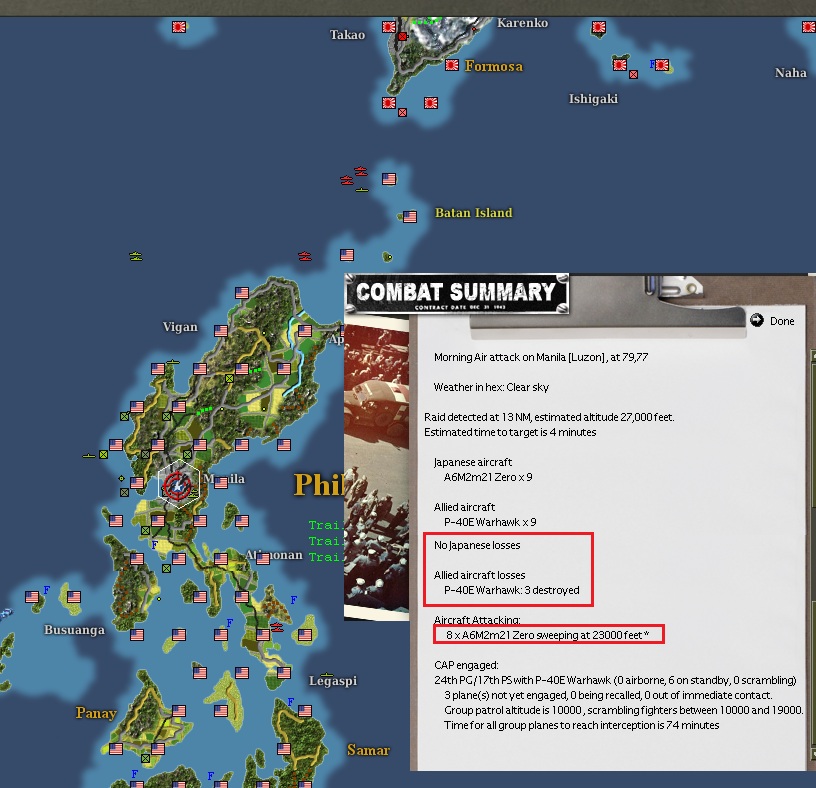The height and width of the screenshot is (788, 816).
Task: Select the red crosshair target hex at Manila
Action: [x=178, y=485]
